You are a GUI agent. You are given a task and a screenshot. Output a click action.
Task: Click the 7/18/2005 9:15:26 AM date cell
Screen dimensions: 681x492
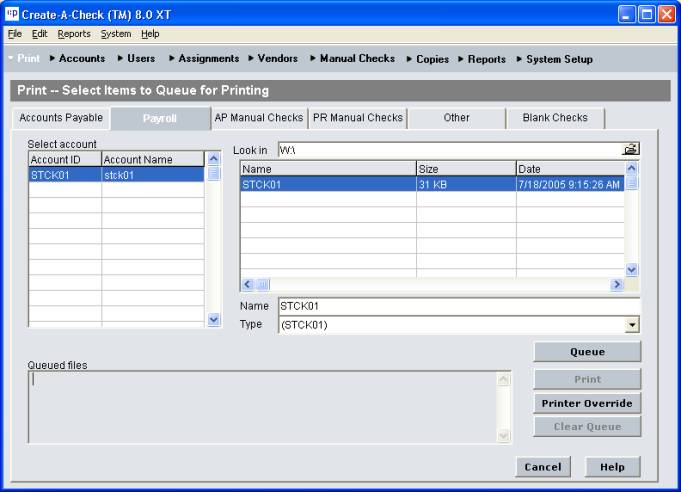[570, 185]
